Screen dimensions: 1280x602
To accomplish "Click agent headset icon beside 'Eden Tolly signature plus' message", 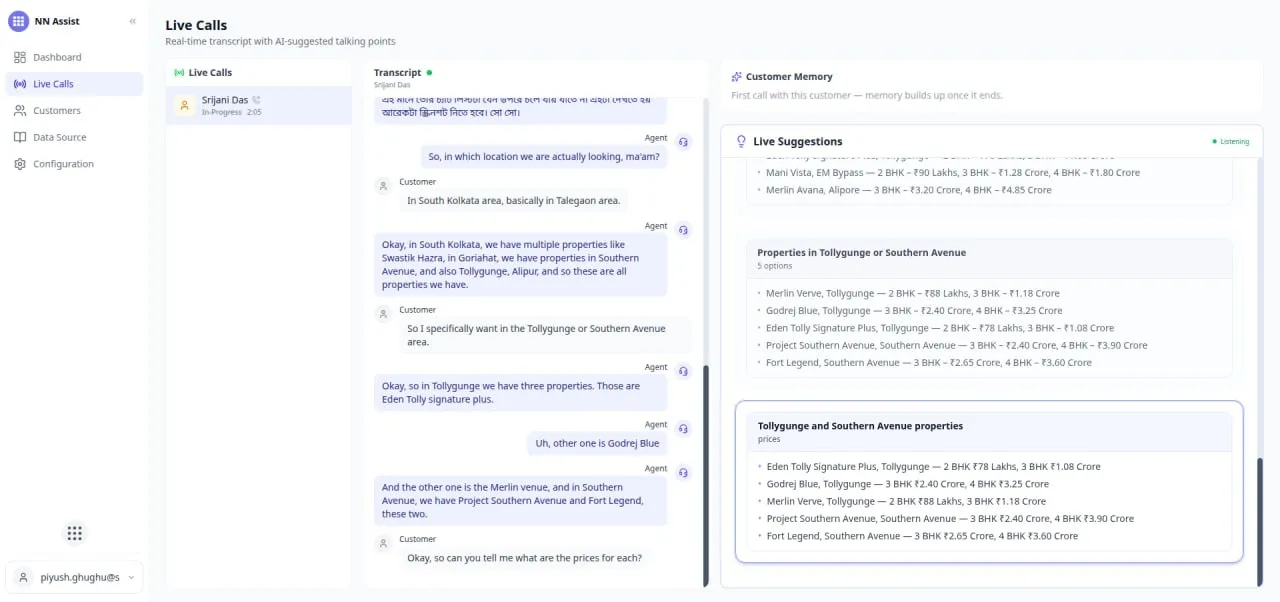I will tap(683, 372).
